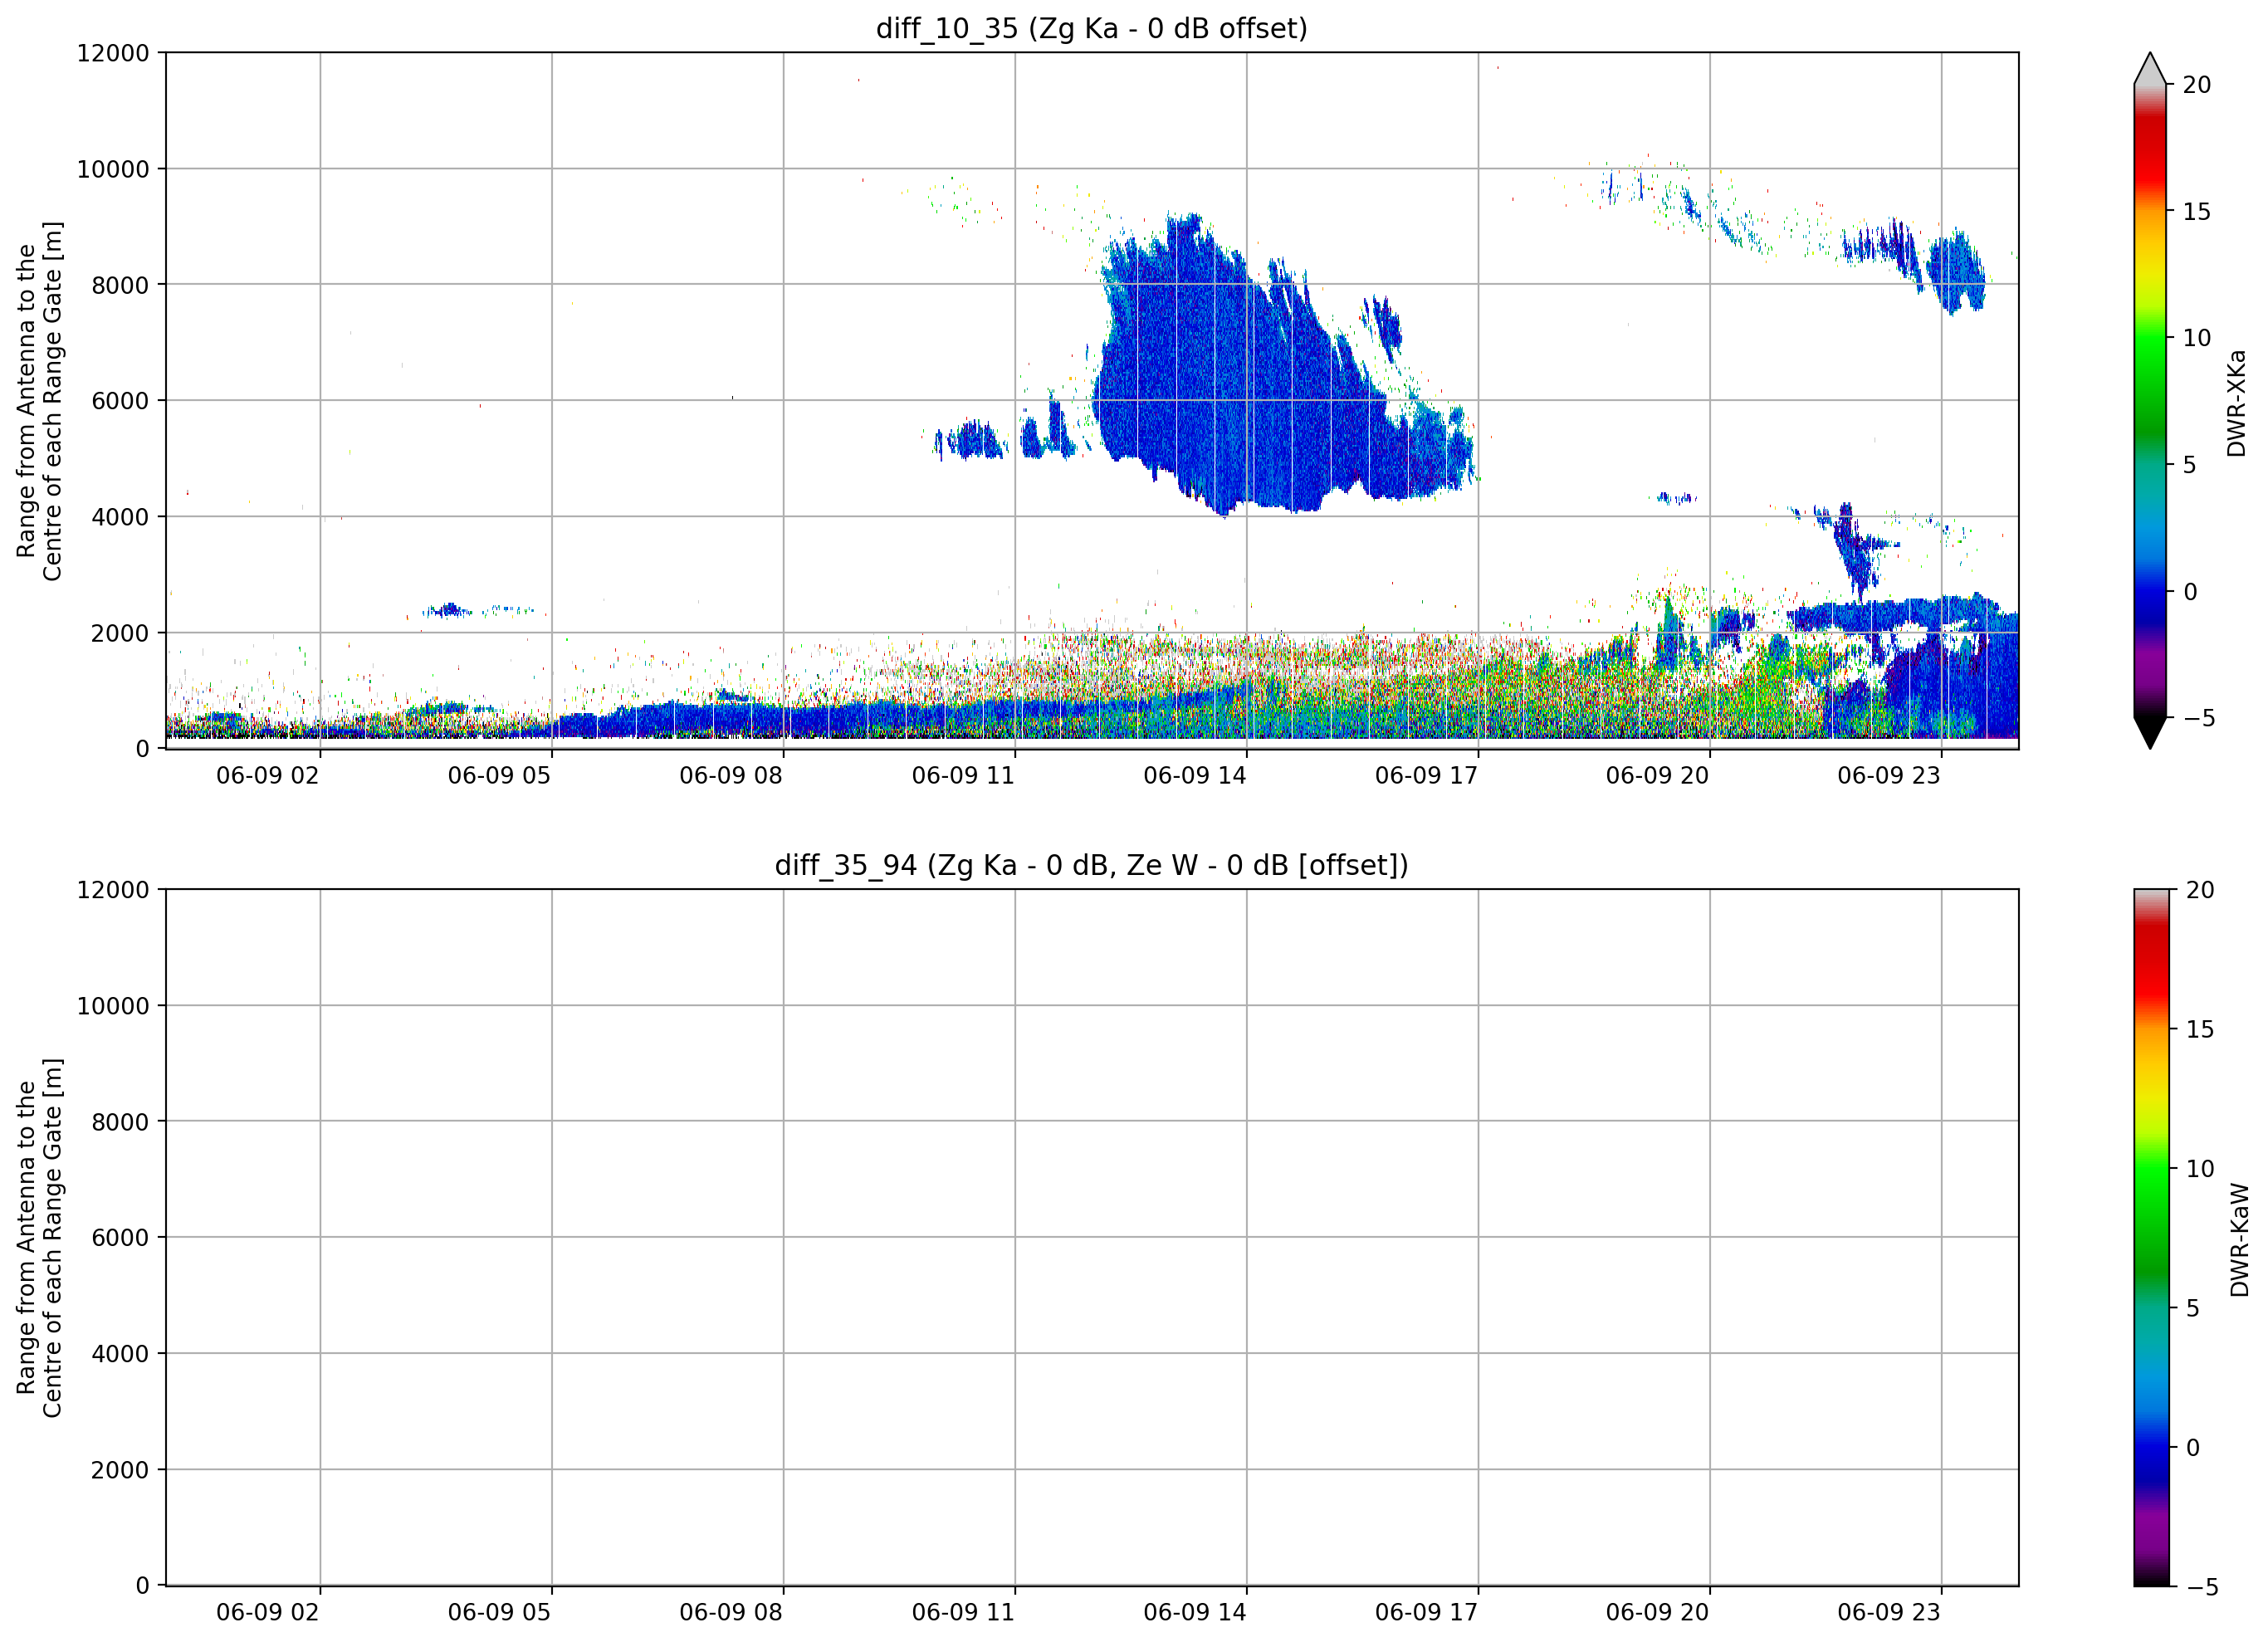Image resolution: width=2268 pixels, height=1642 pixels.
Task: Click the '6000' y-tick of diff_35_94 plot
Action: (x=120, y=1238)
